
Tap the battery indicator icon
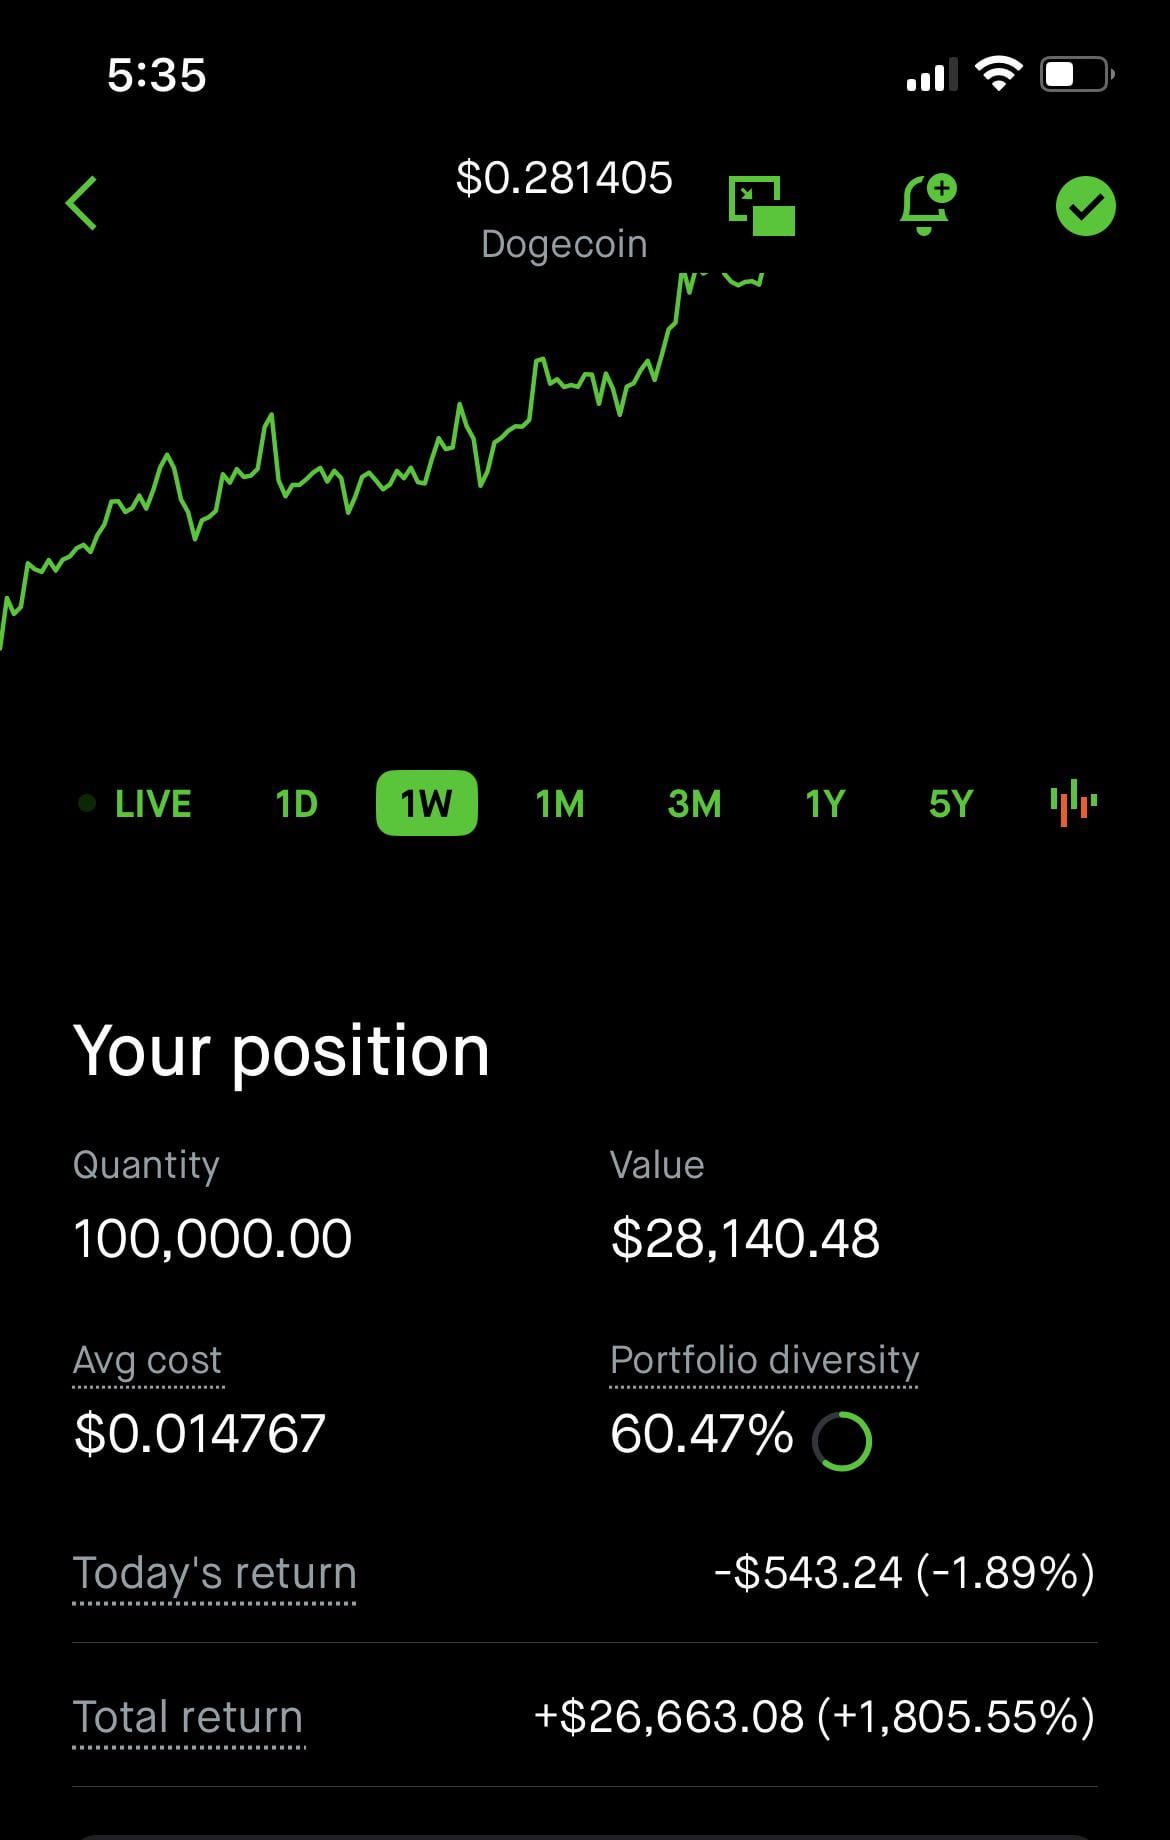click(x=1078, y=74)
